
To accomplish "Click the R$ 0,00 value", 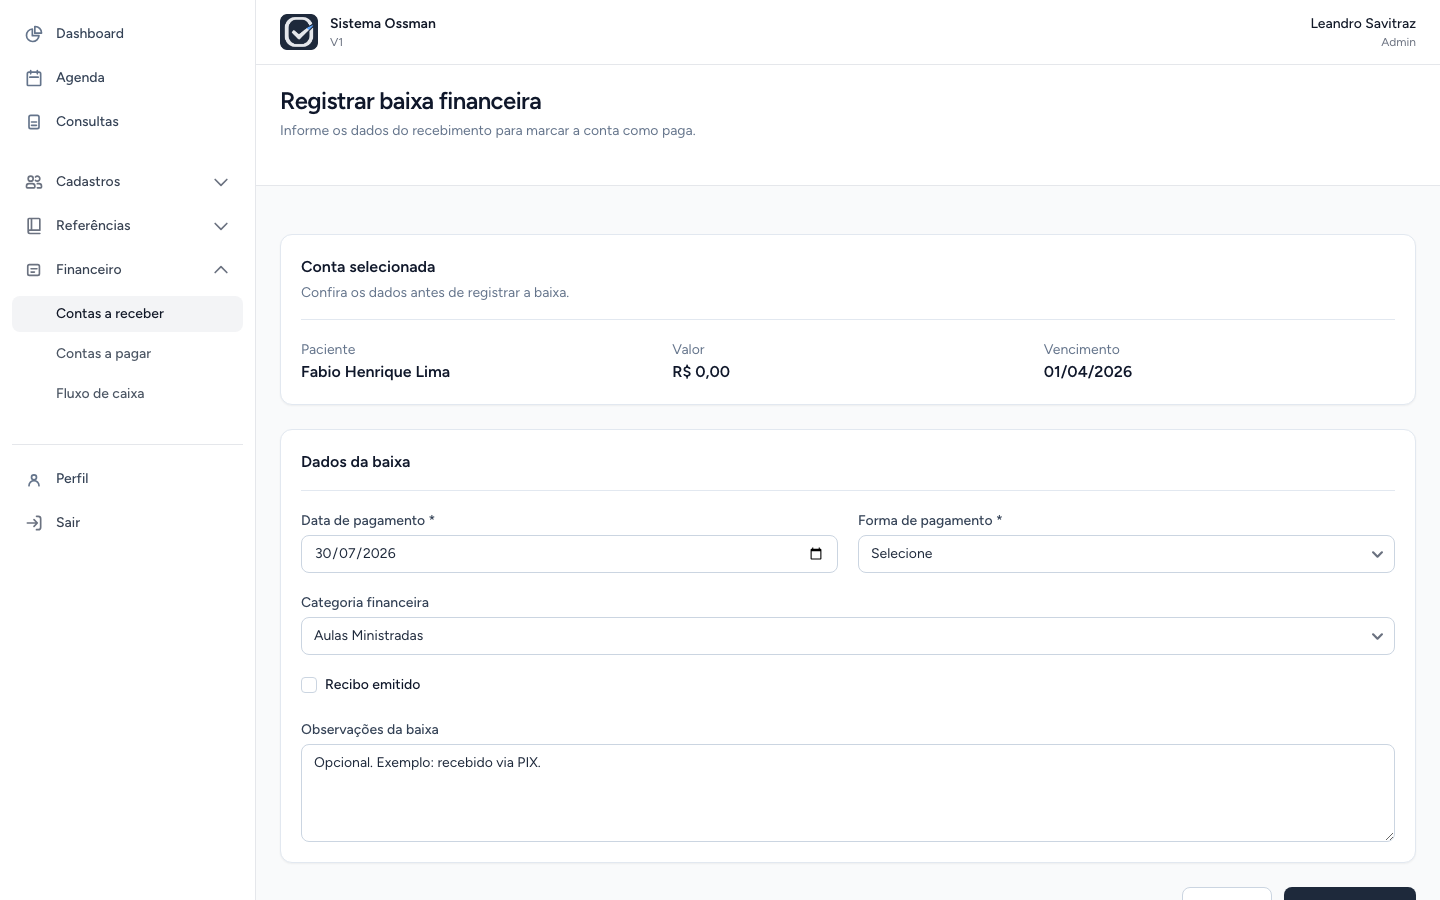I will pos(701,372).
